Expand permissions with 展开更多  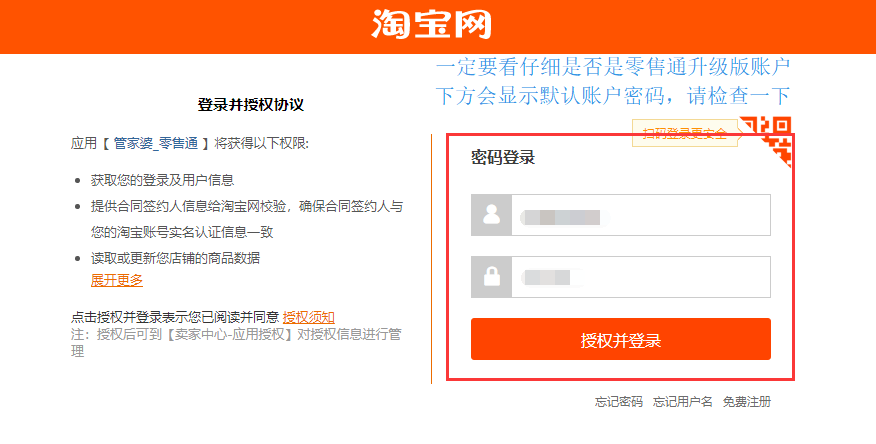(x=117, y=280)
